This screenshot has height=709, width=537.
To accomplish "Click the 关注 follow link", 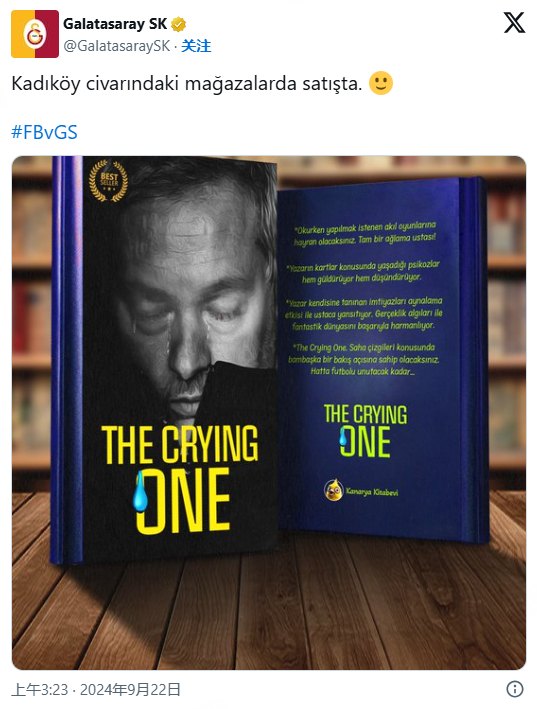I will click(196, 46).
